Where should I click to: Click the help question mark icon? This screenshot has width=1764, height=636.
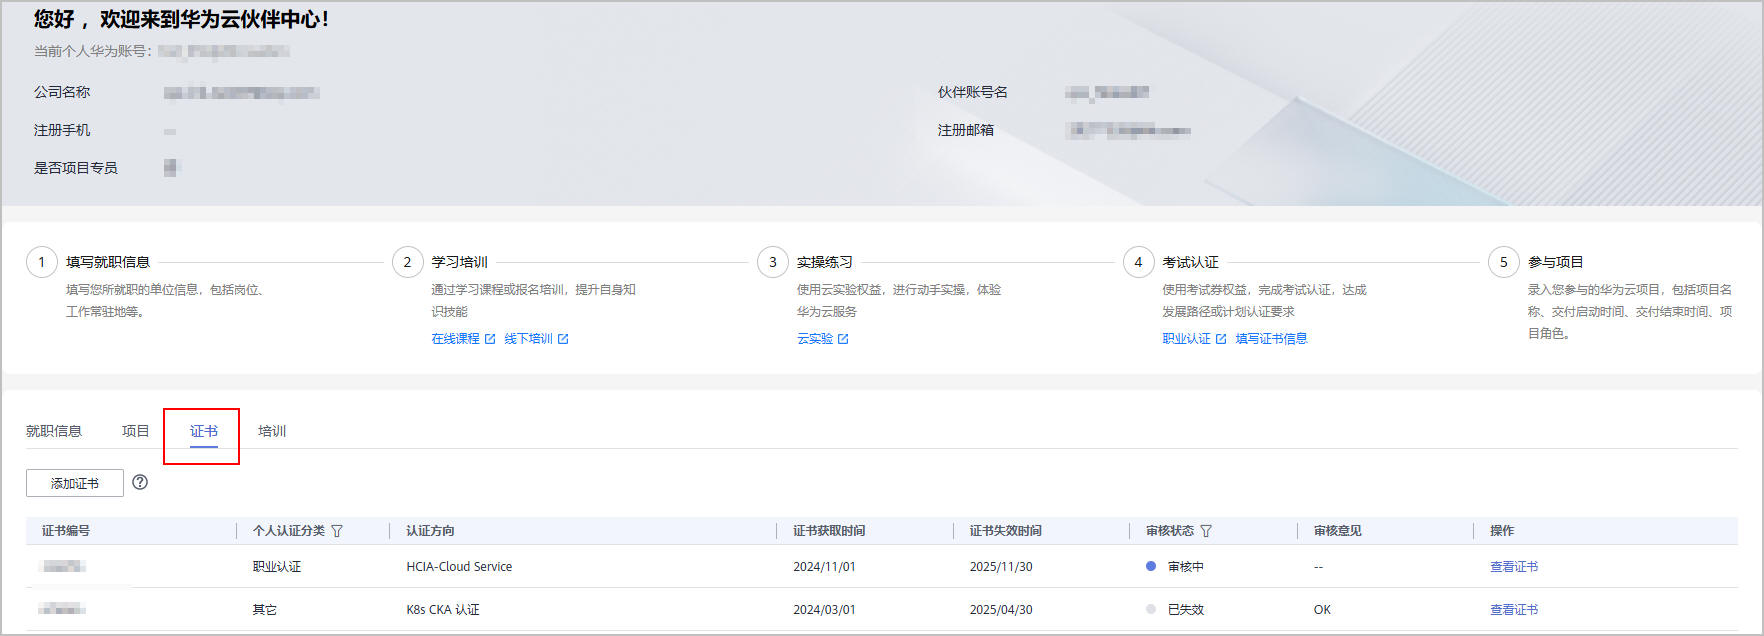tap(140, 482)
